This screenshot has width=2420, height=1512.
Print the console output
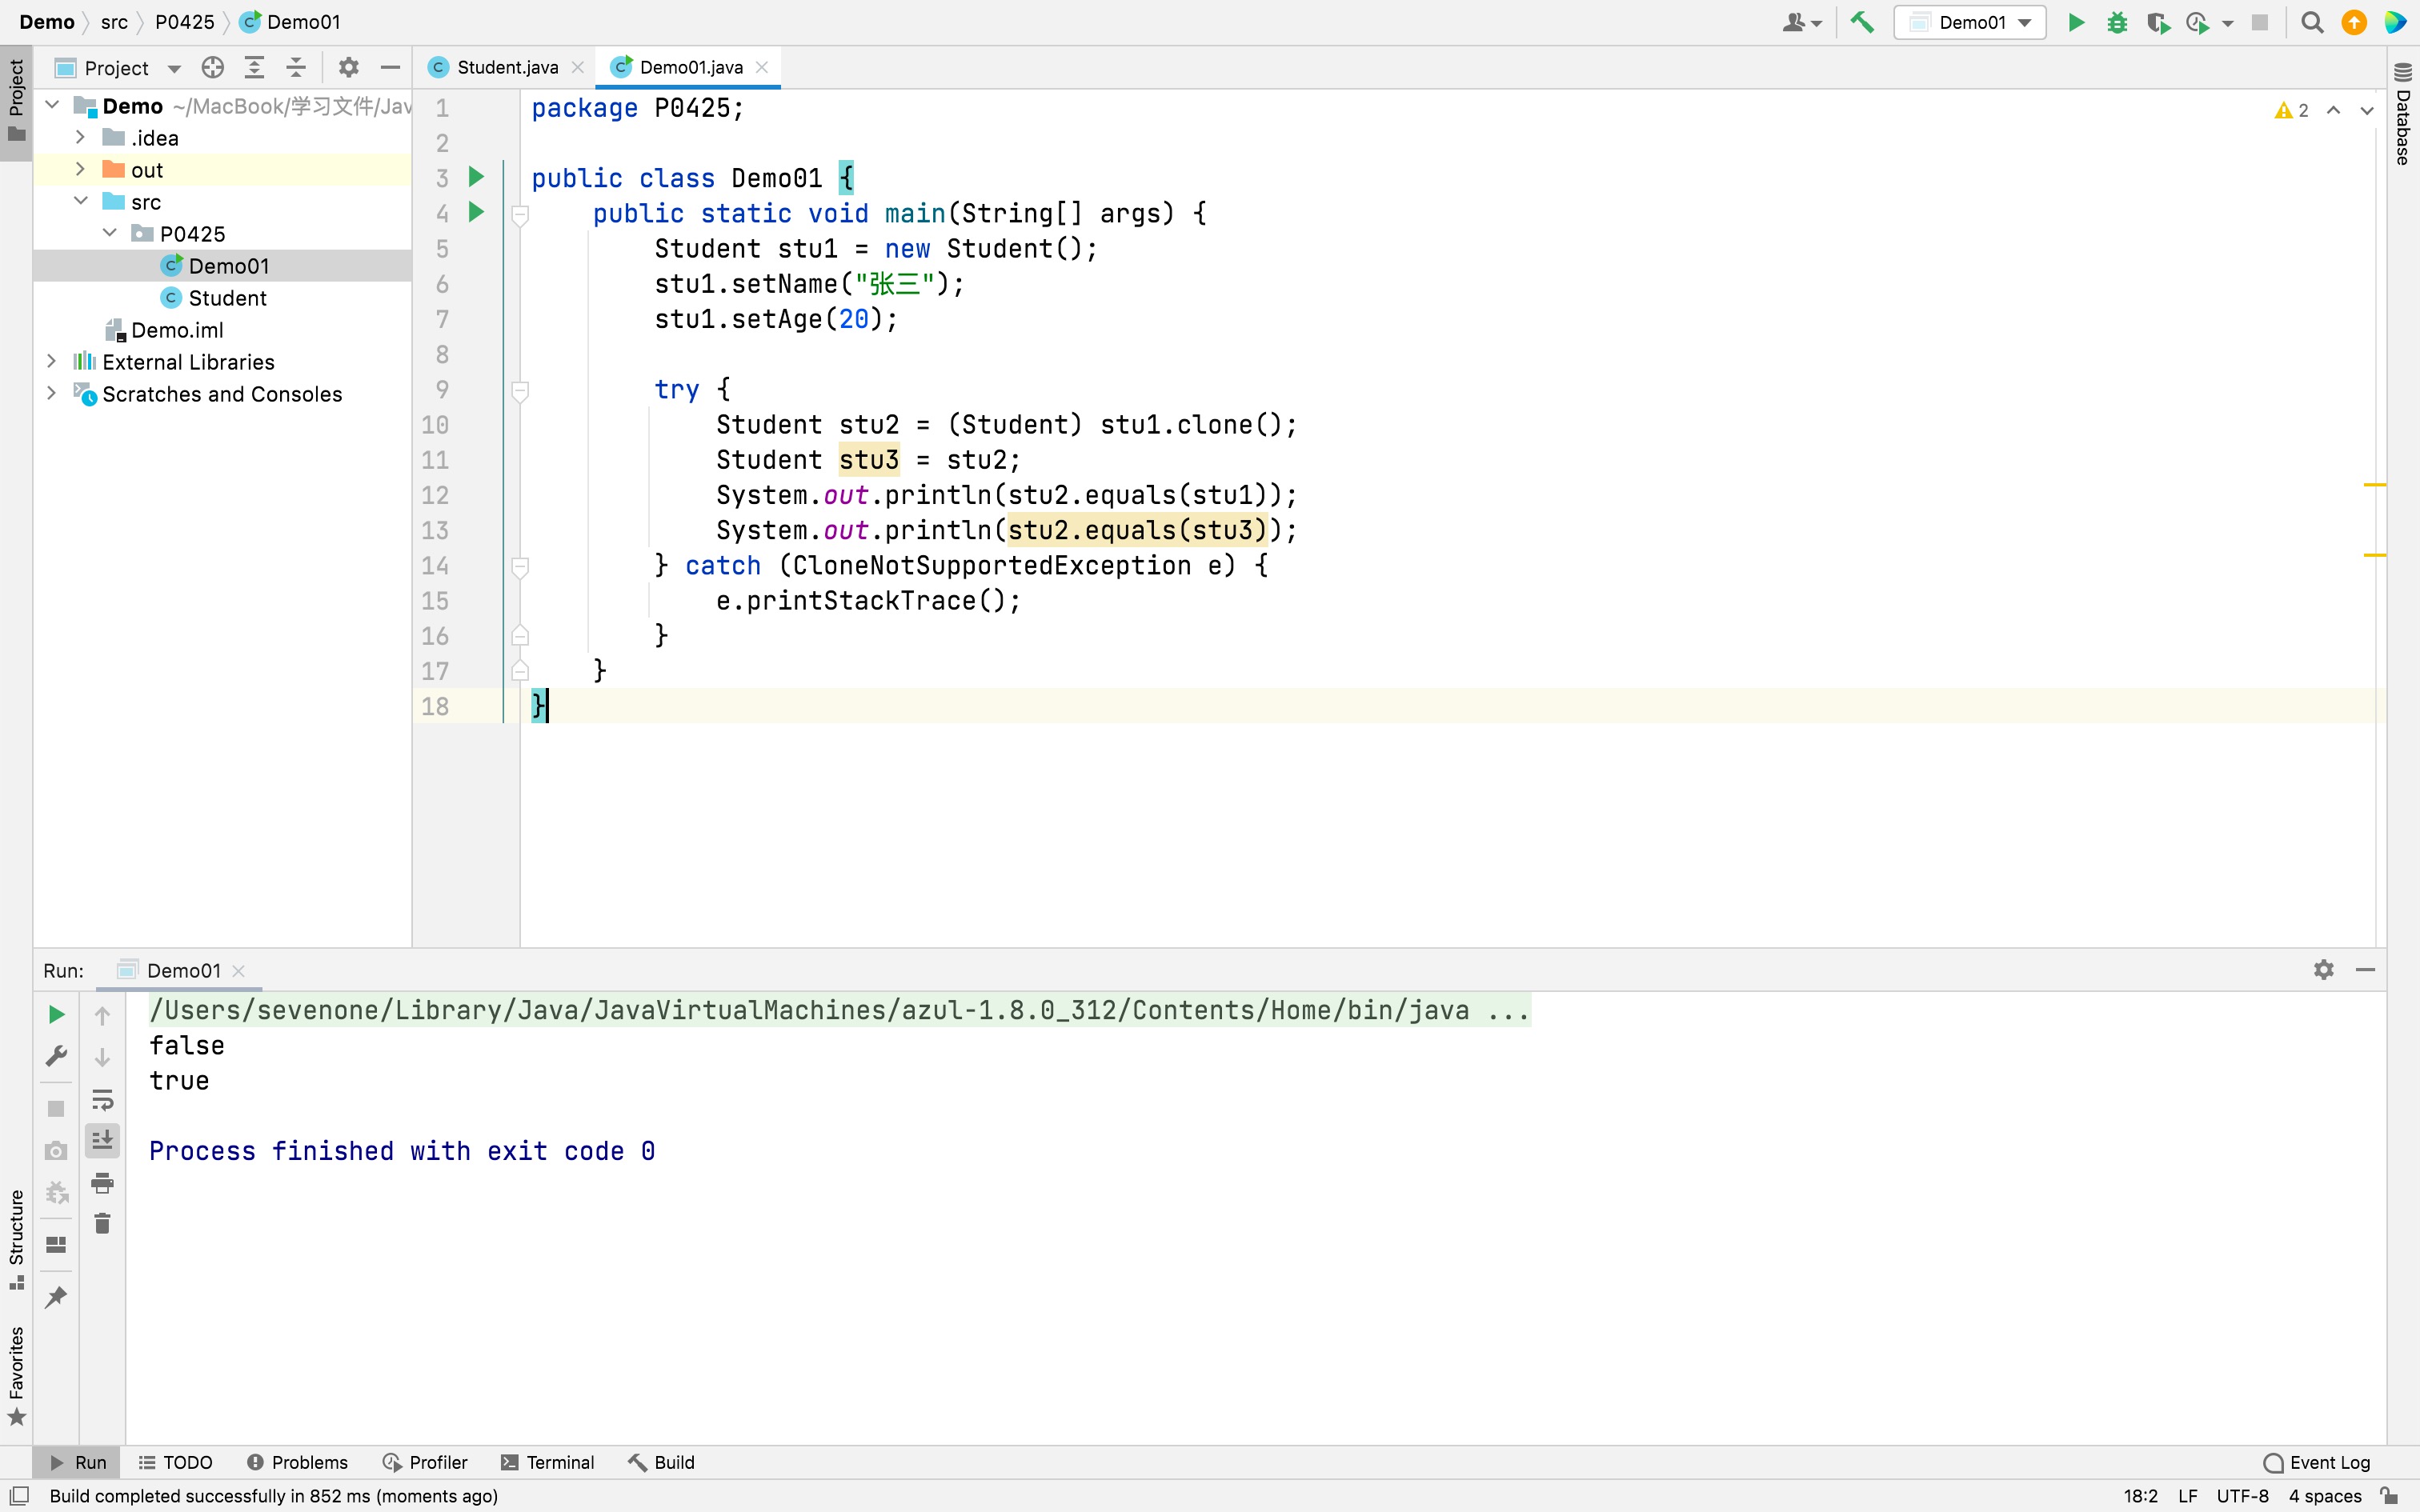(x=102, y=1183)
